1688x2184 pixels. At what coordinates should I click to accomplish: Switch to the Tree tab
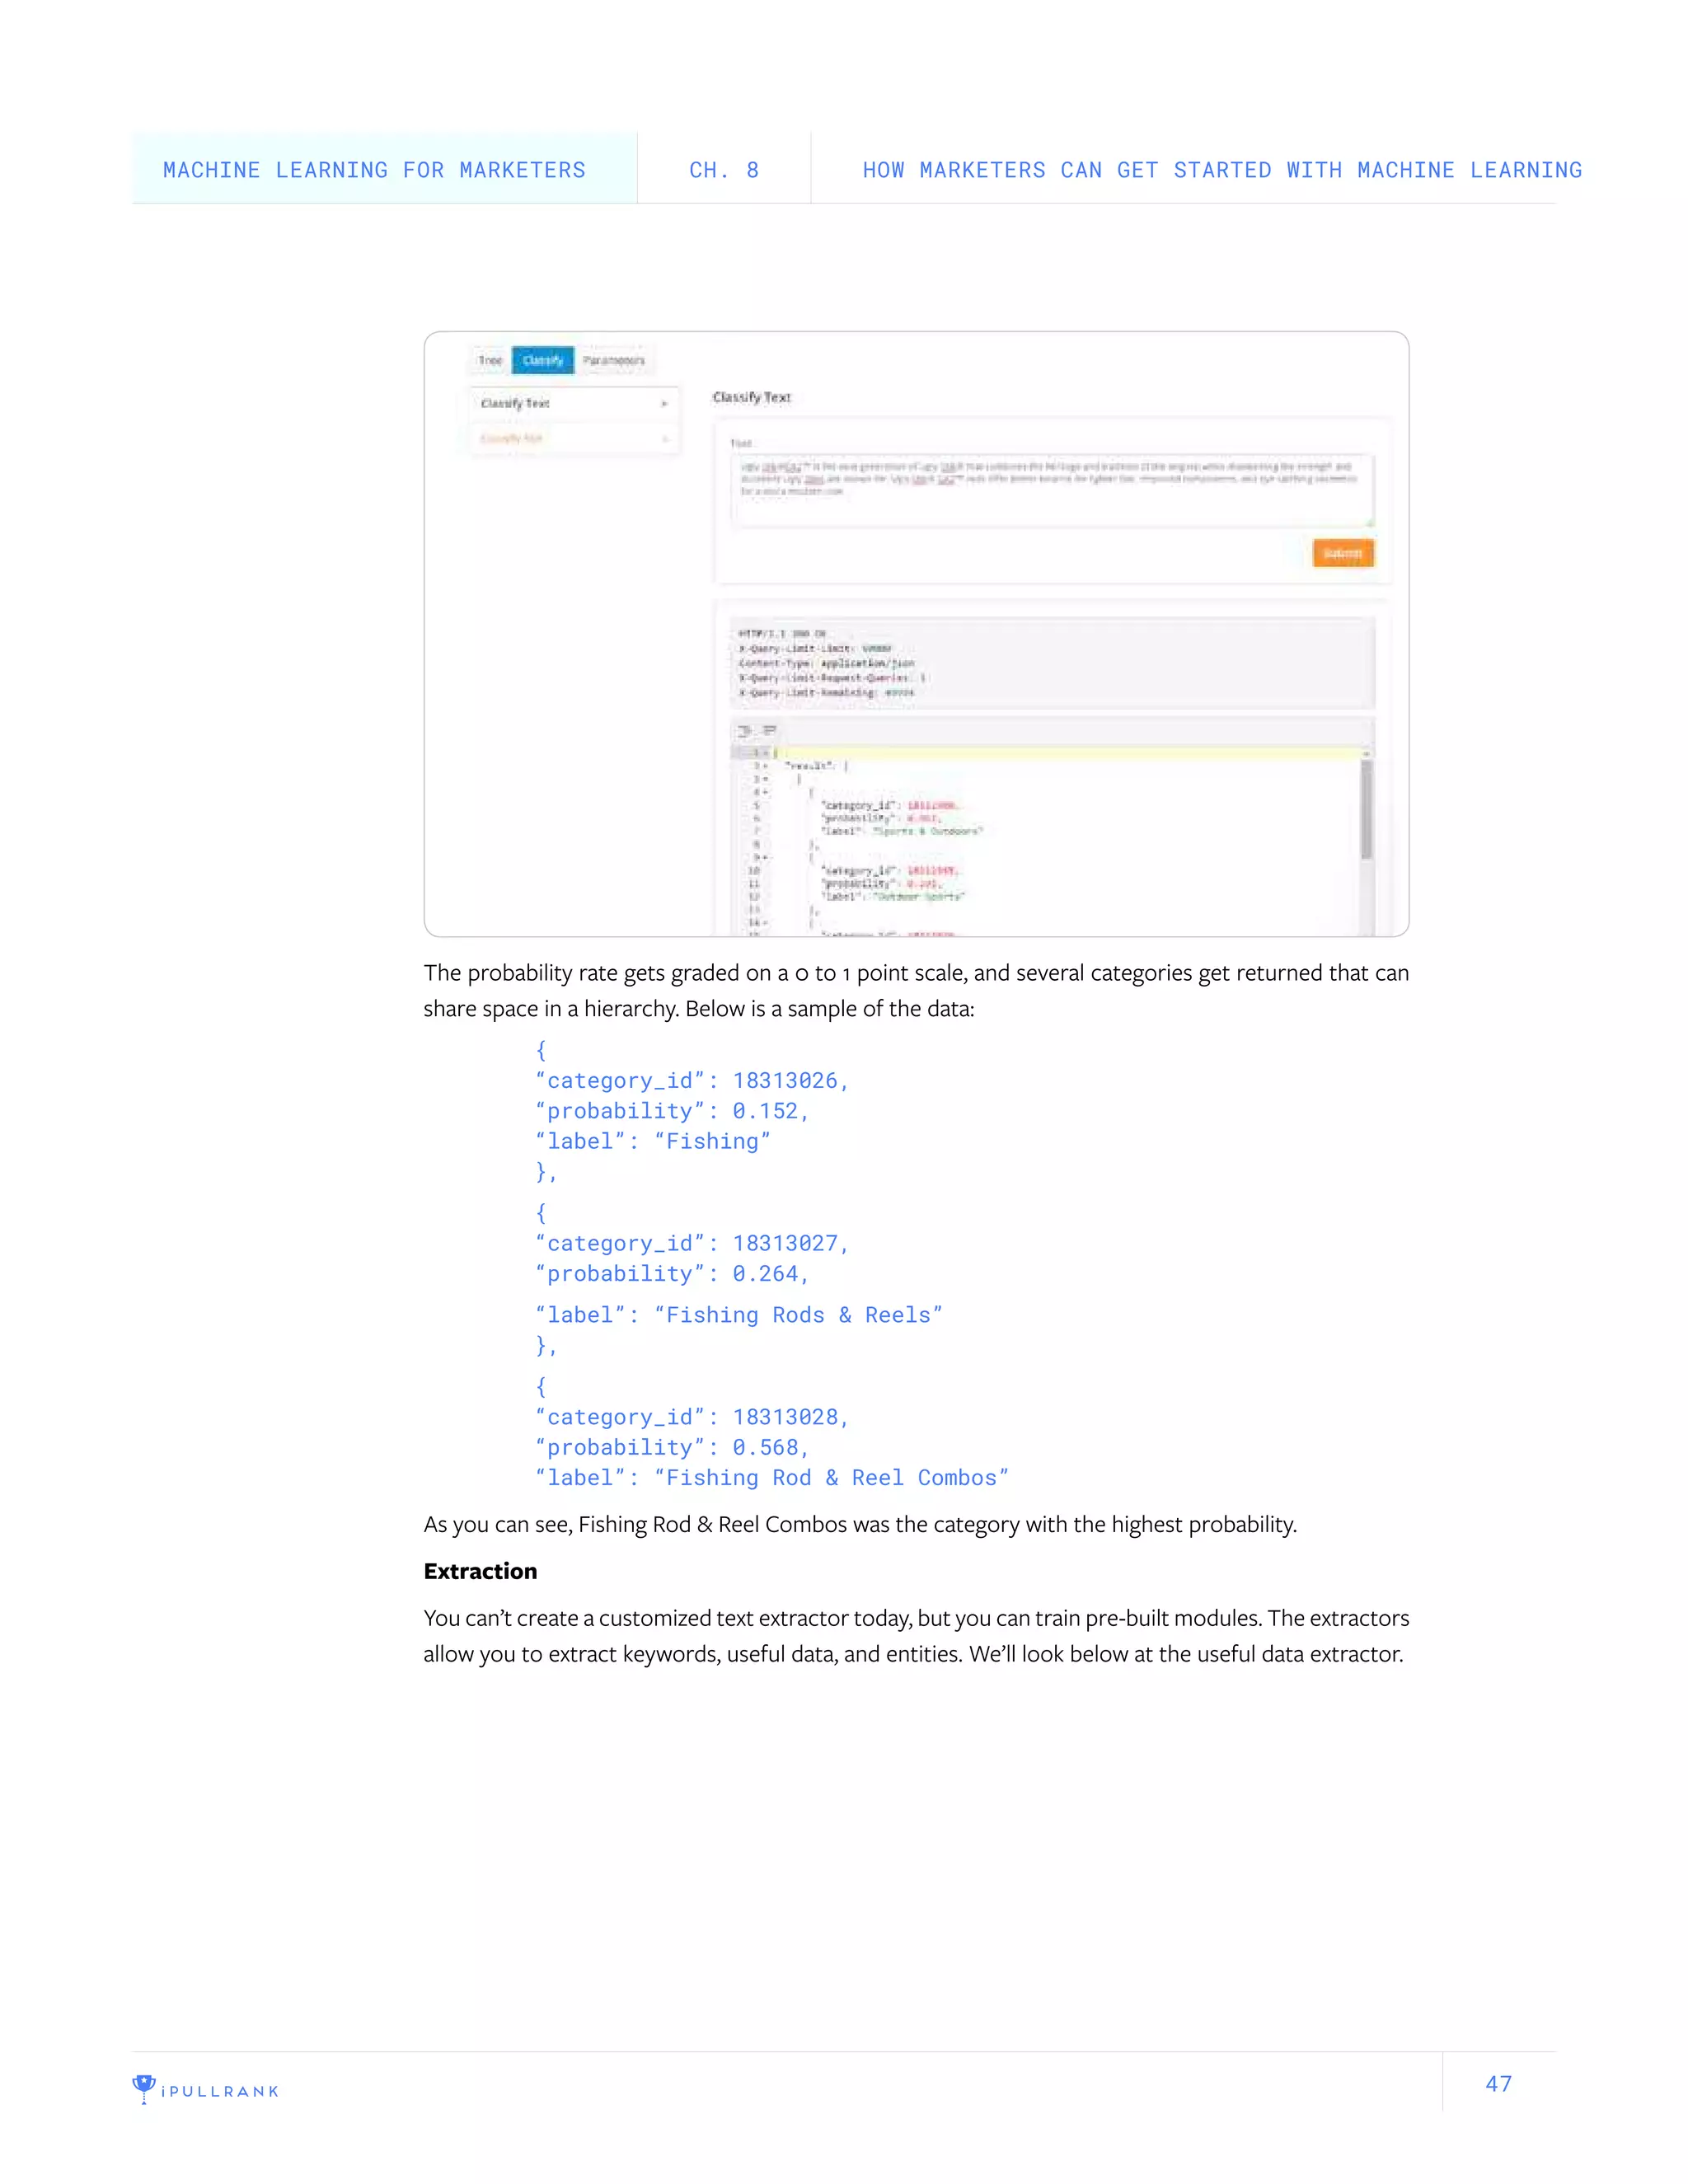pos(490,360)
